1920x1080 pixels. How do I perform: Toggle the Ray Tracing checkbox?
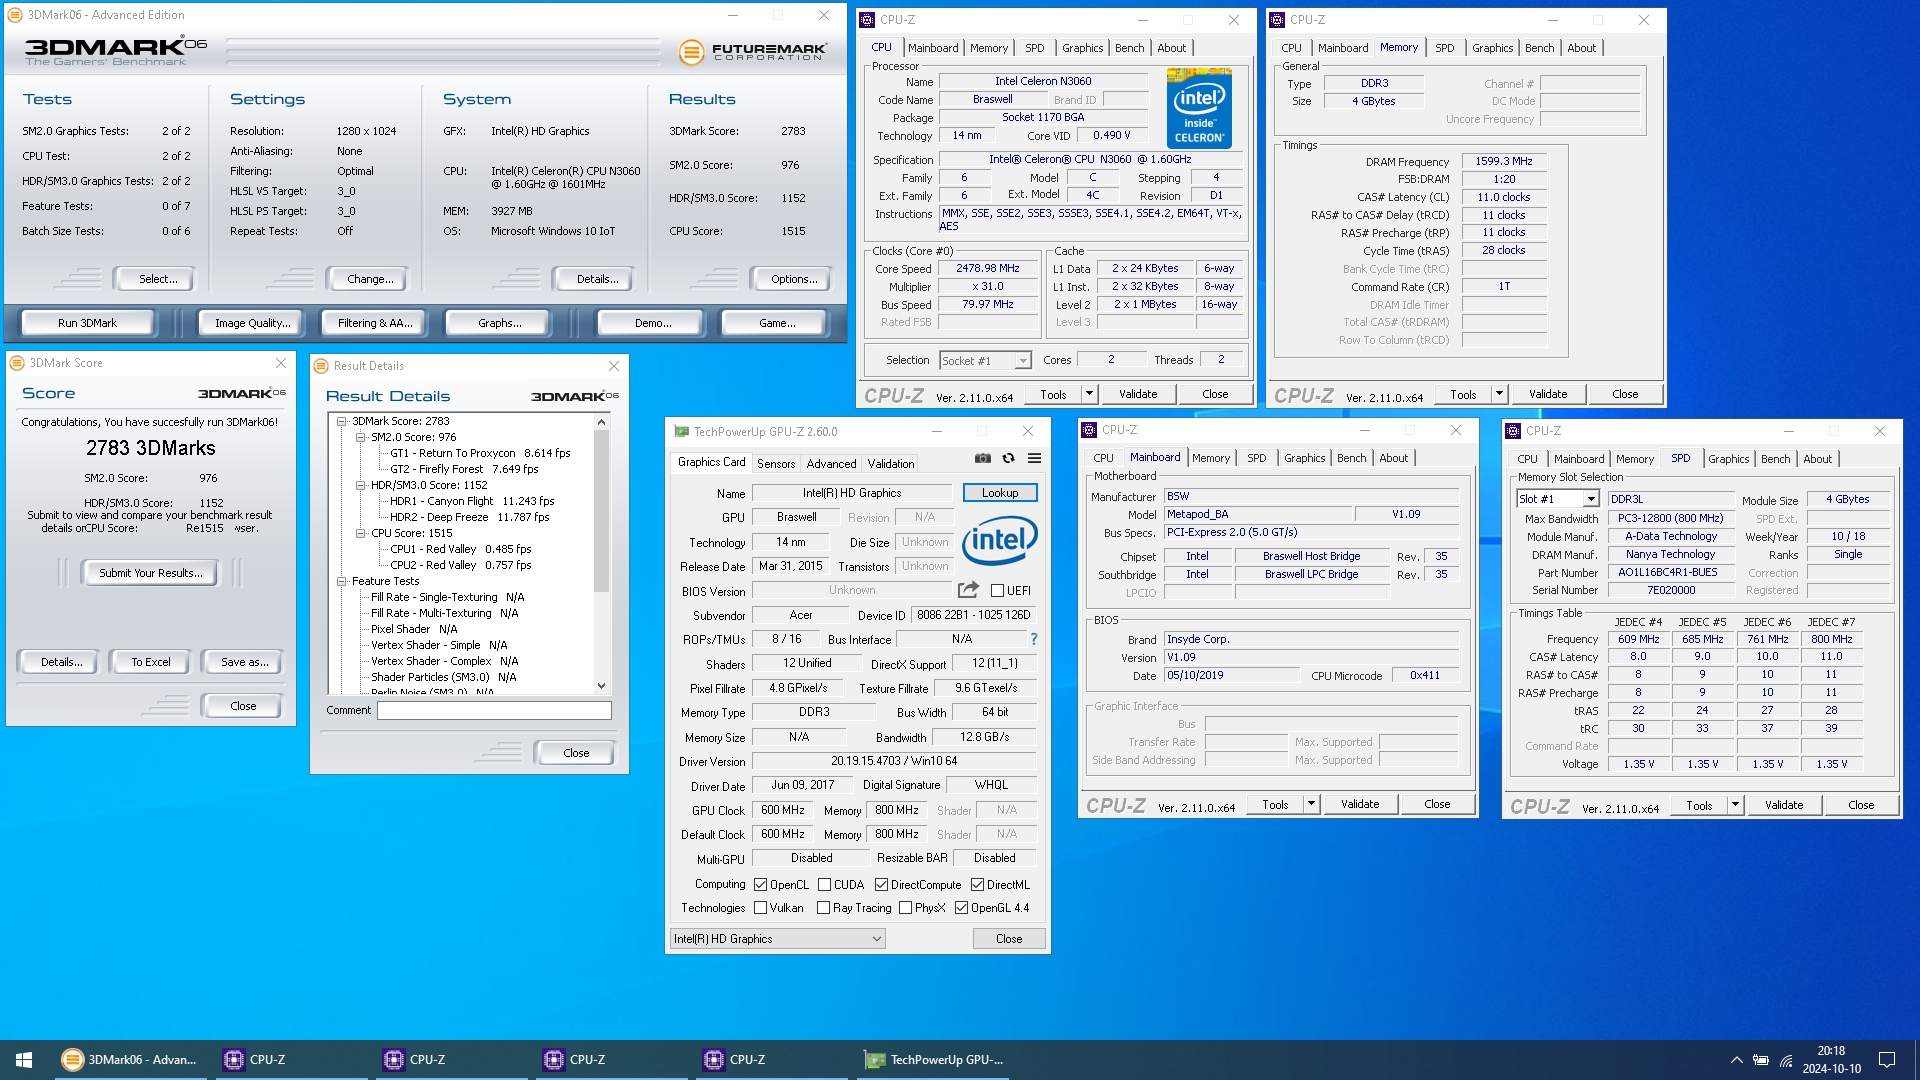[x=824, y=908]
